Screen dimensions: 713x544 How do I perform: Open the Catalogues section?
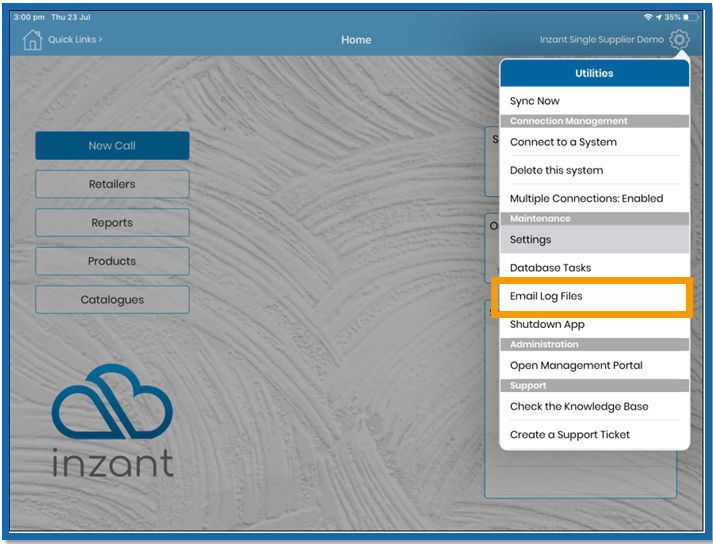pyautogui.click(x=112, y=300)
